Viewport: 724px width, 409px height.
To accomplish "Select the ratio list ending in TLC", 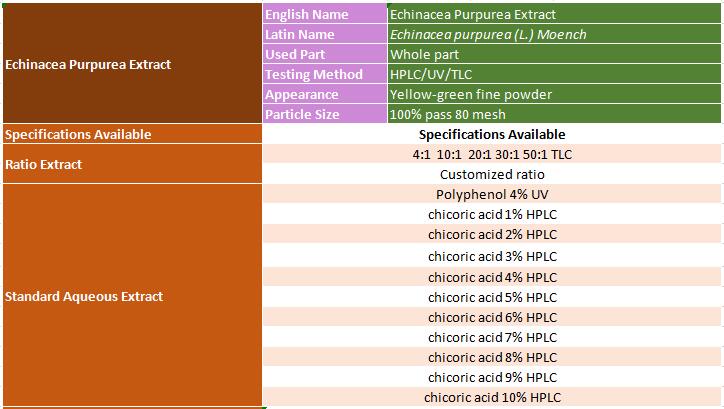I will click(492, 154).
